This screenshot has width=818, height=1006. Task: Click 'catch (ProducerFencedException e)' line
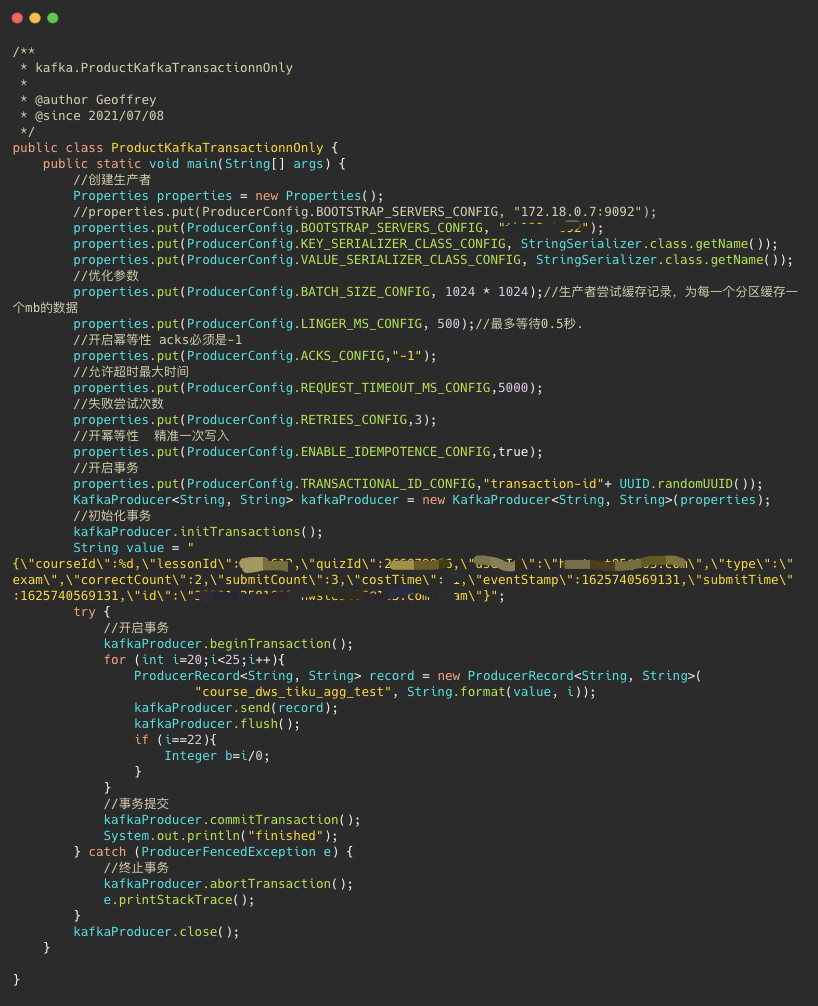[213, 851]
